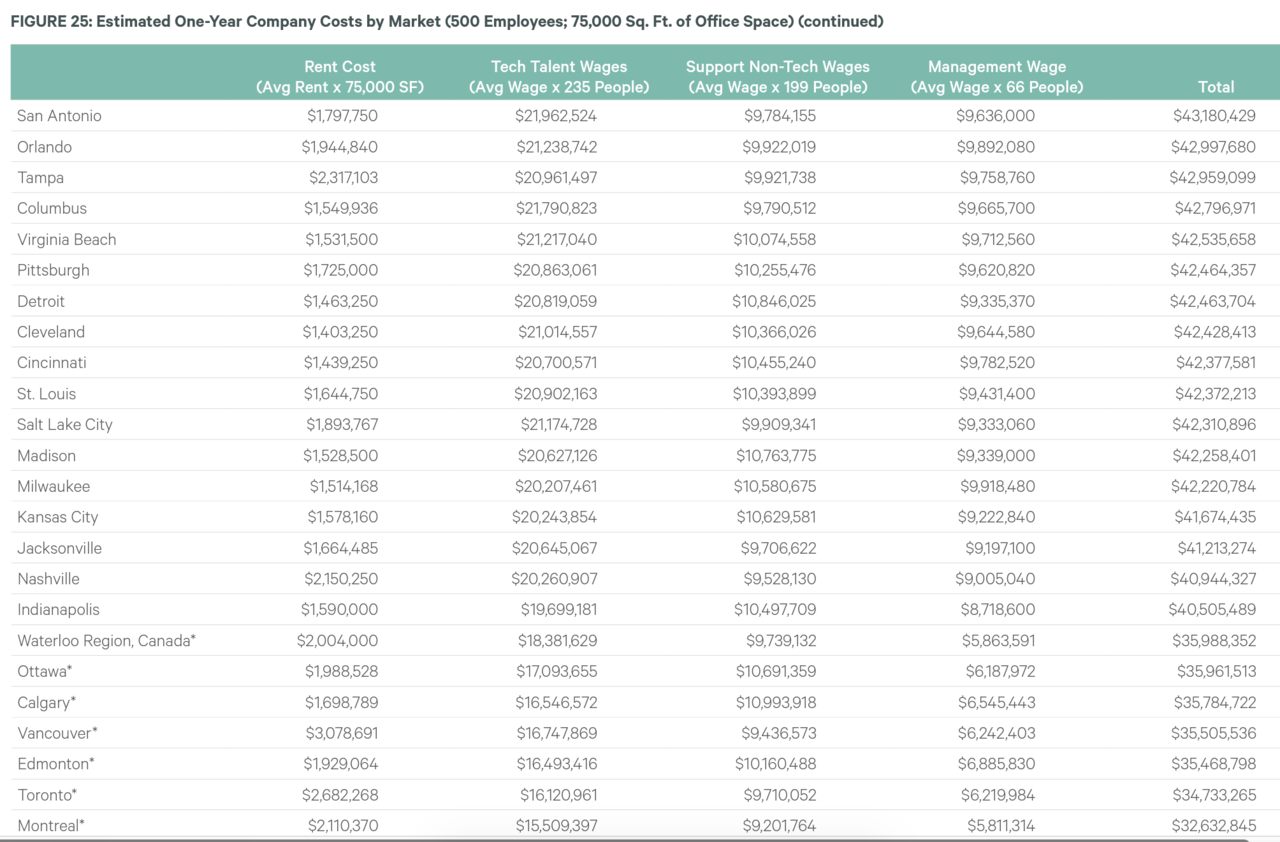Select Montreal management wage $5,811,314

1000,827
